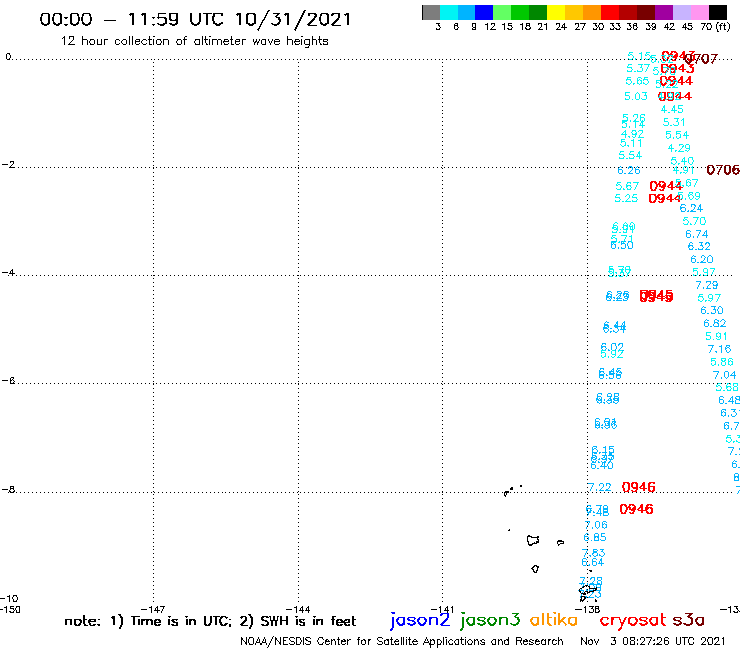
Task: Click the latitude axis label '-4'
Action: (8, 273)
